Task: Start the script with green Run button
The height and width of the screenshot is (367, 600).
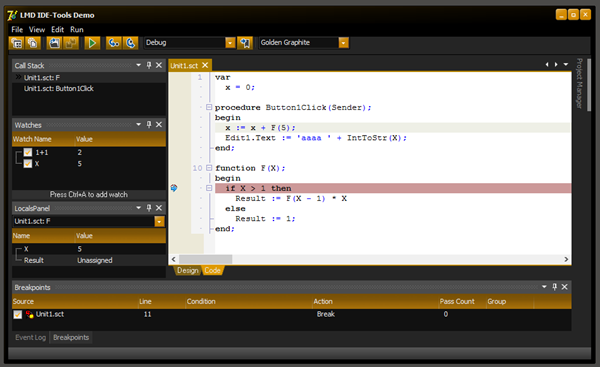Action: click(92, 43)
